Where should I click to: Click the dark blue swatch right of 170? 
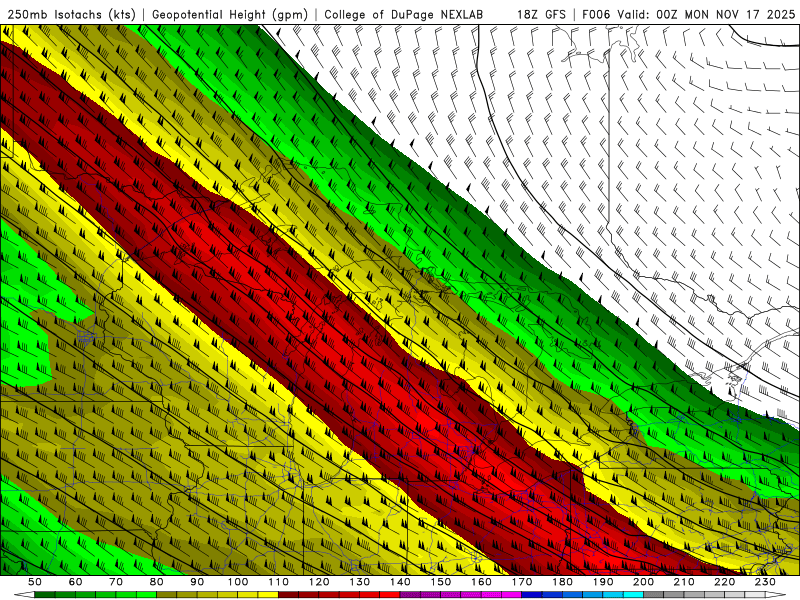click(532, 594)
